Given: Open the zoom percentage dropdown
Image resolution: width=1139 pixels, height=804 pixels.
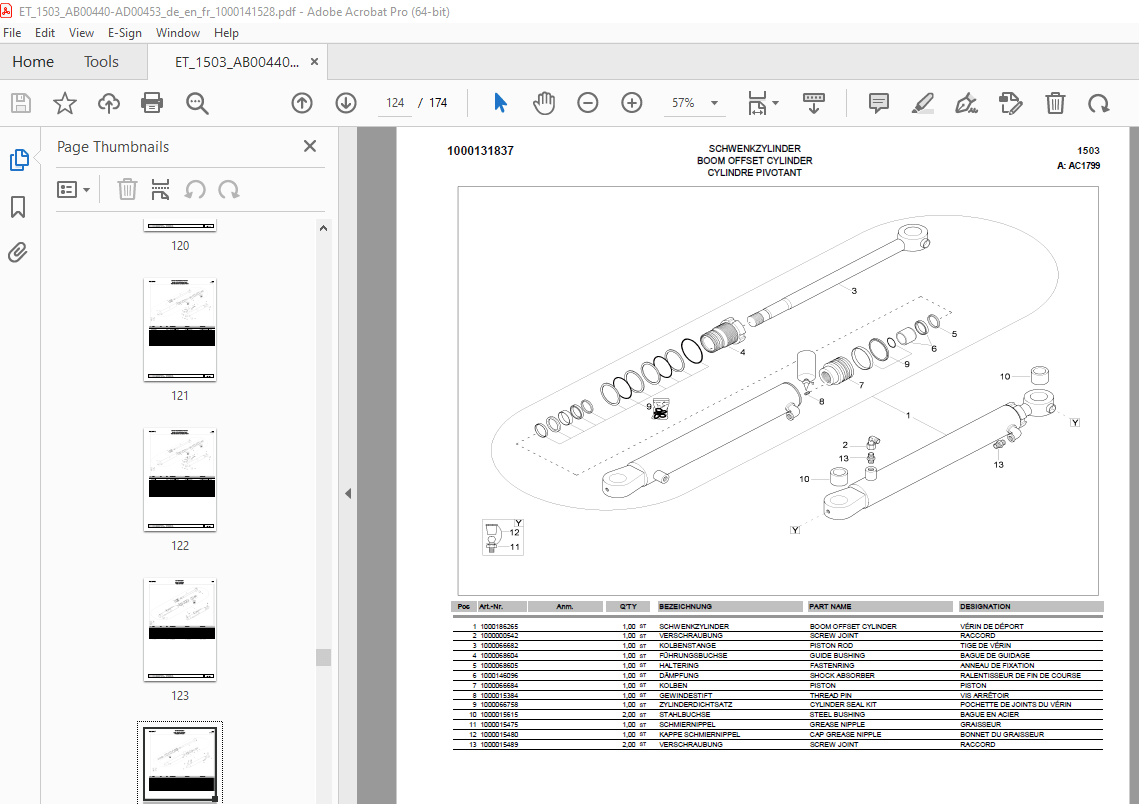Looking at the screenshot, I should click(715, 103).
